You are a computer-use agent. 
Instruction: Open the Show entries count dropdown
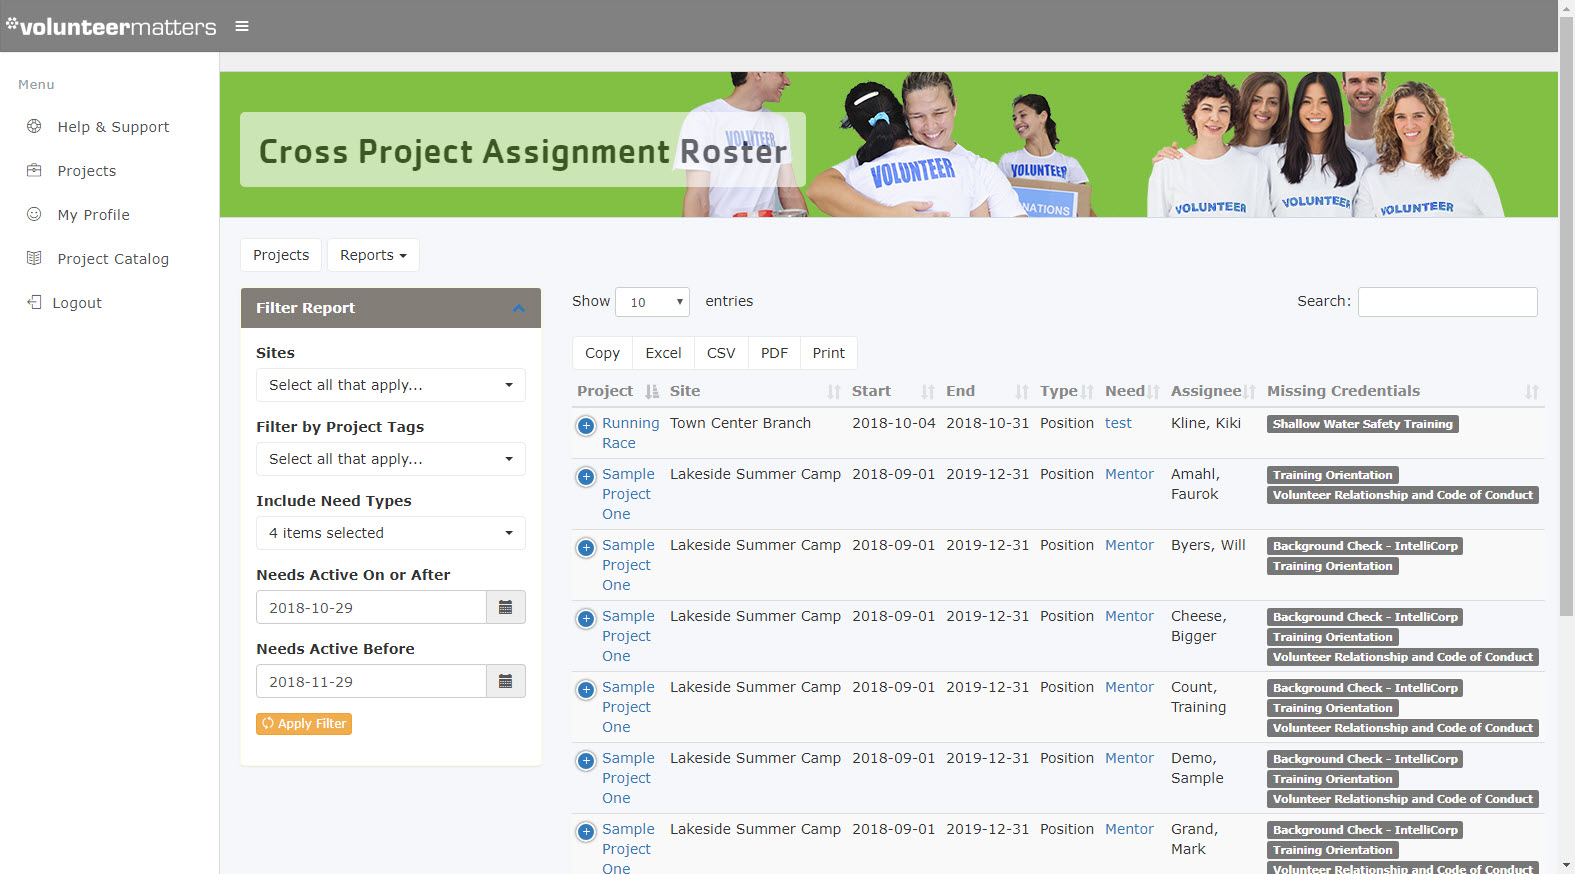(653, 302)
